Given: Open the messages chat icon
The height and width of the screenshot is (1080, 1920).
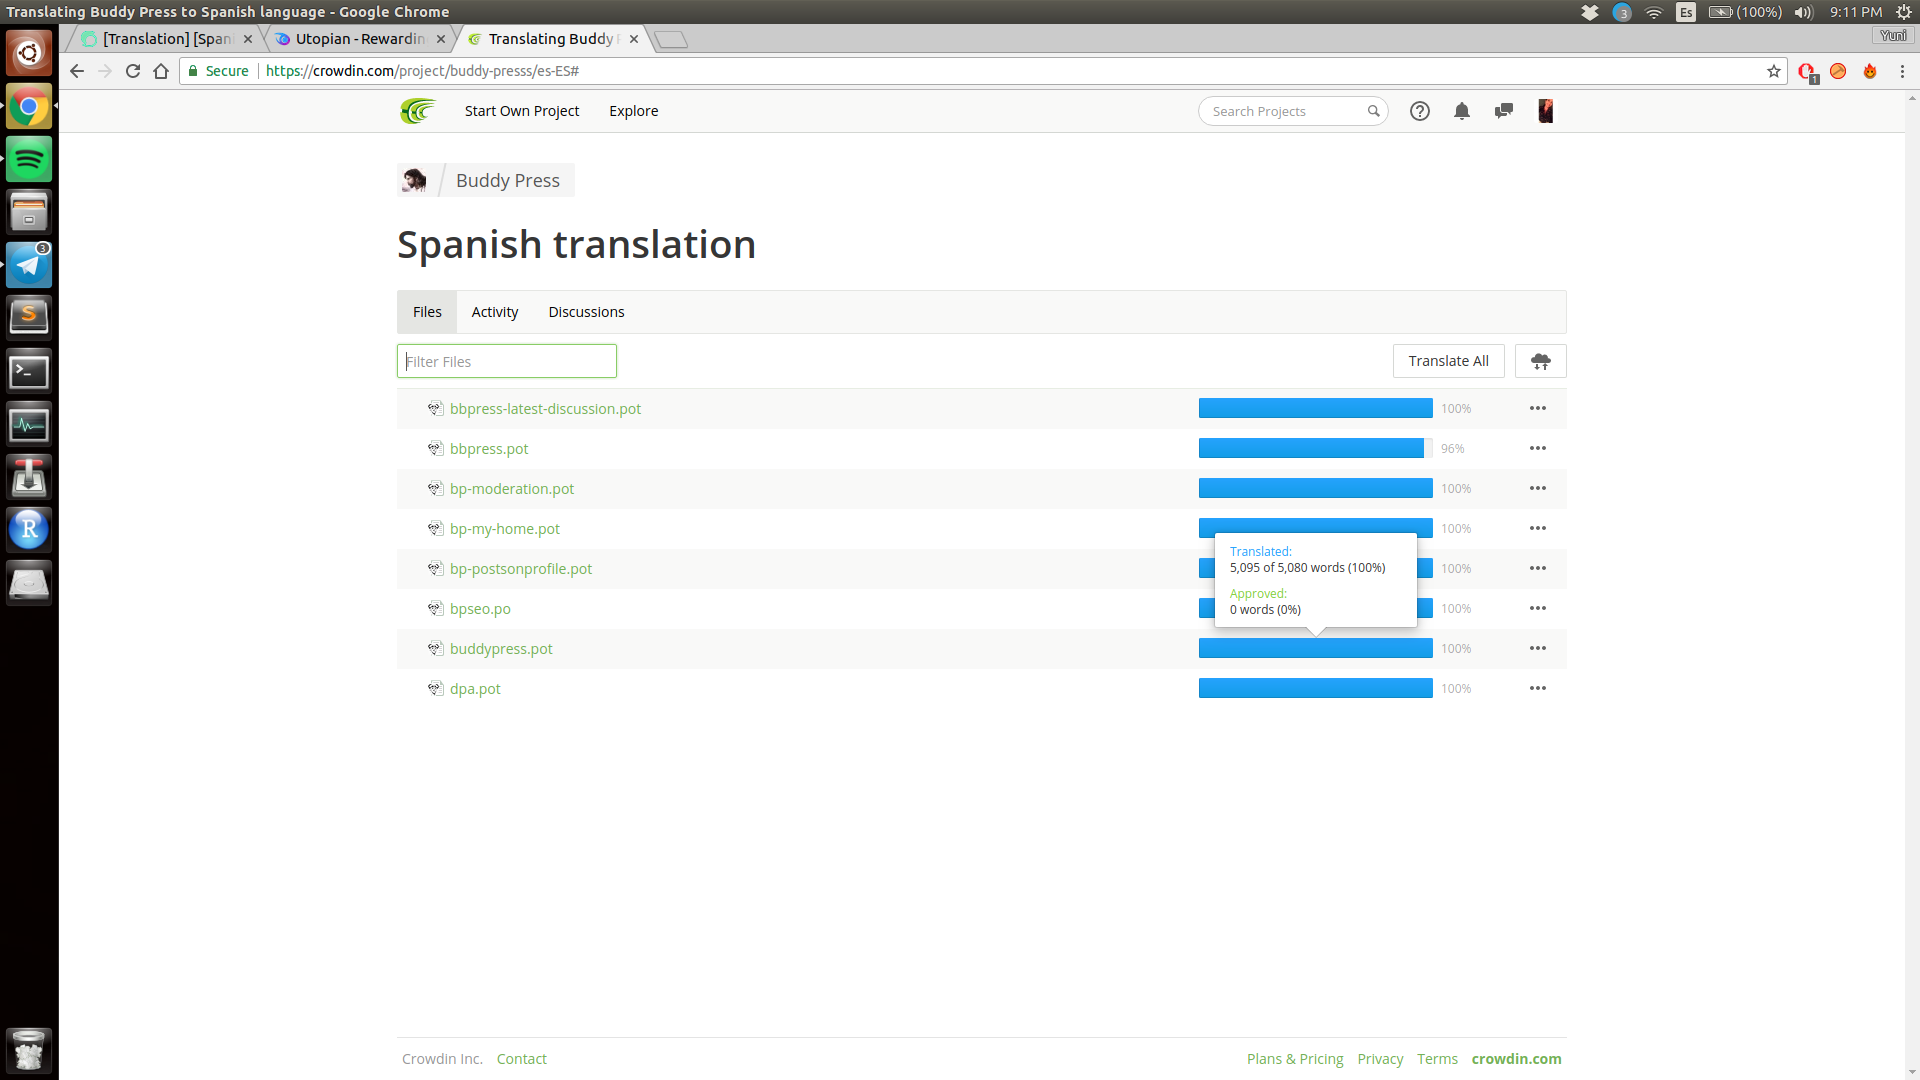Looking at the screenshot, I should [1503, 111].
